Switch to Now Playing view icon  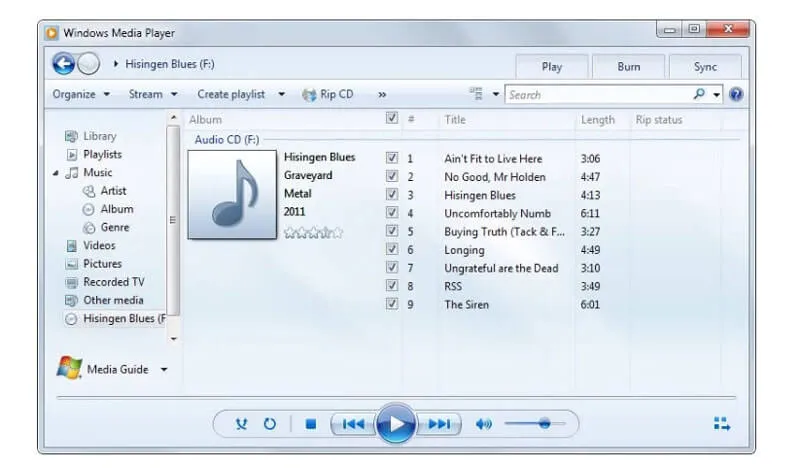tap(721, 423)
